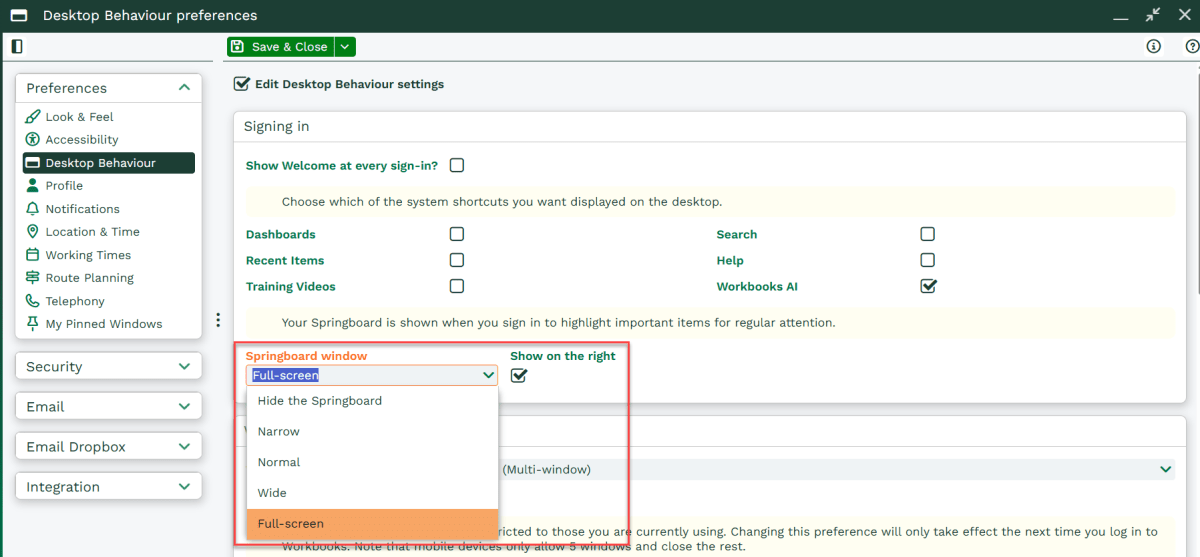The height and width of the screenshot is (557, 1200).
Task: Collapse the Preferences section
Action: click(184, 88)
